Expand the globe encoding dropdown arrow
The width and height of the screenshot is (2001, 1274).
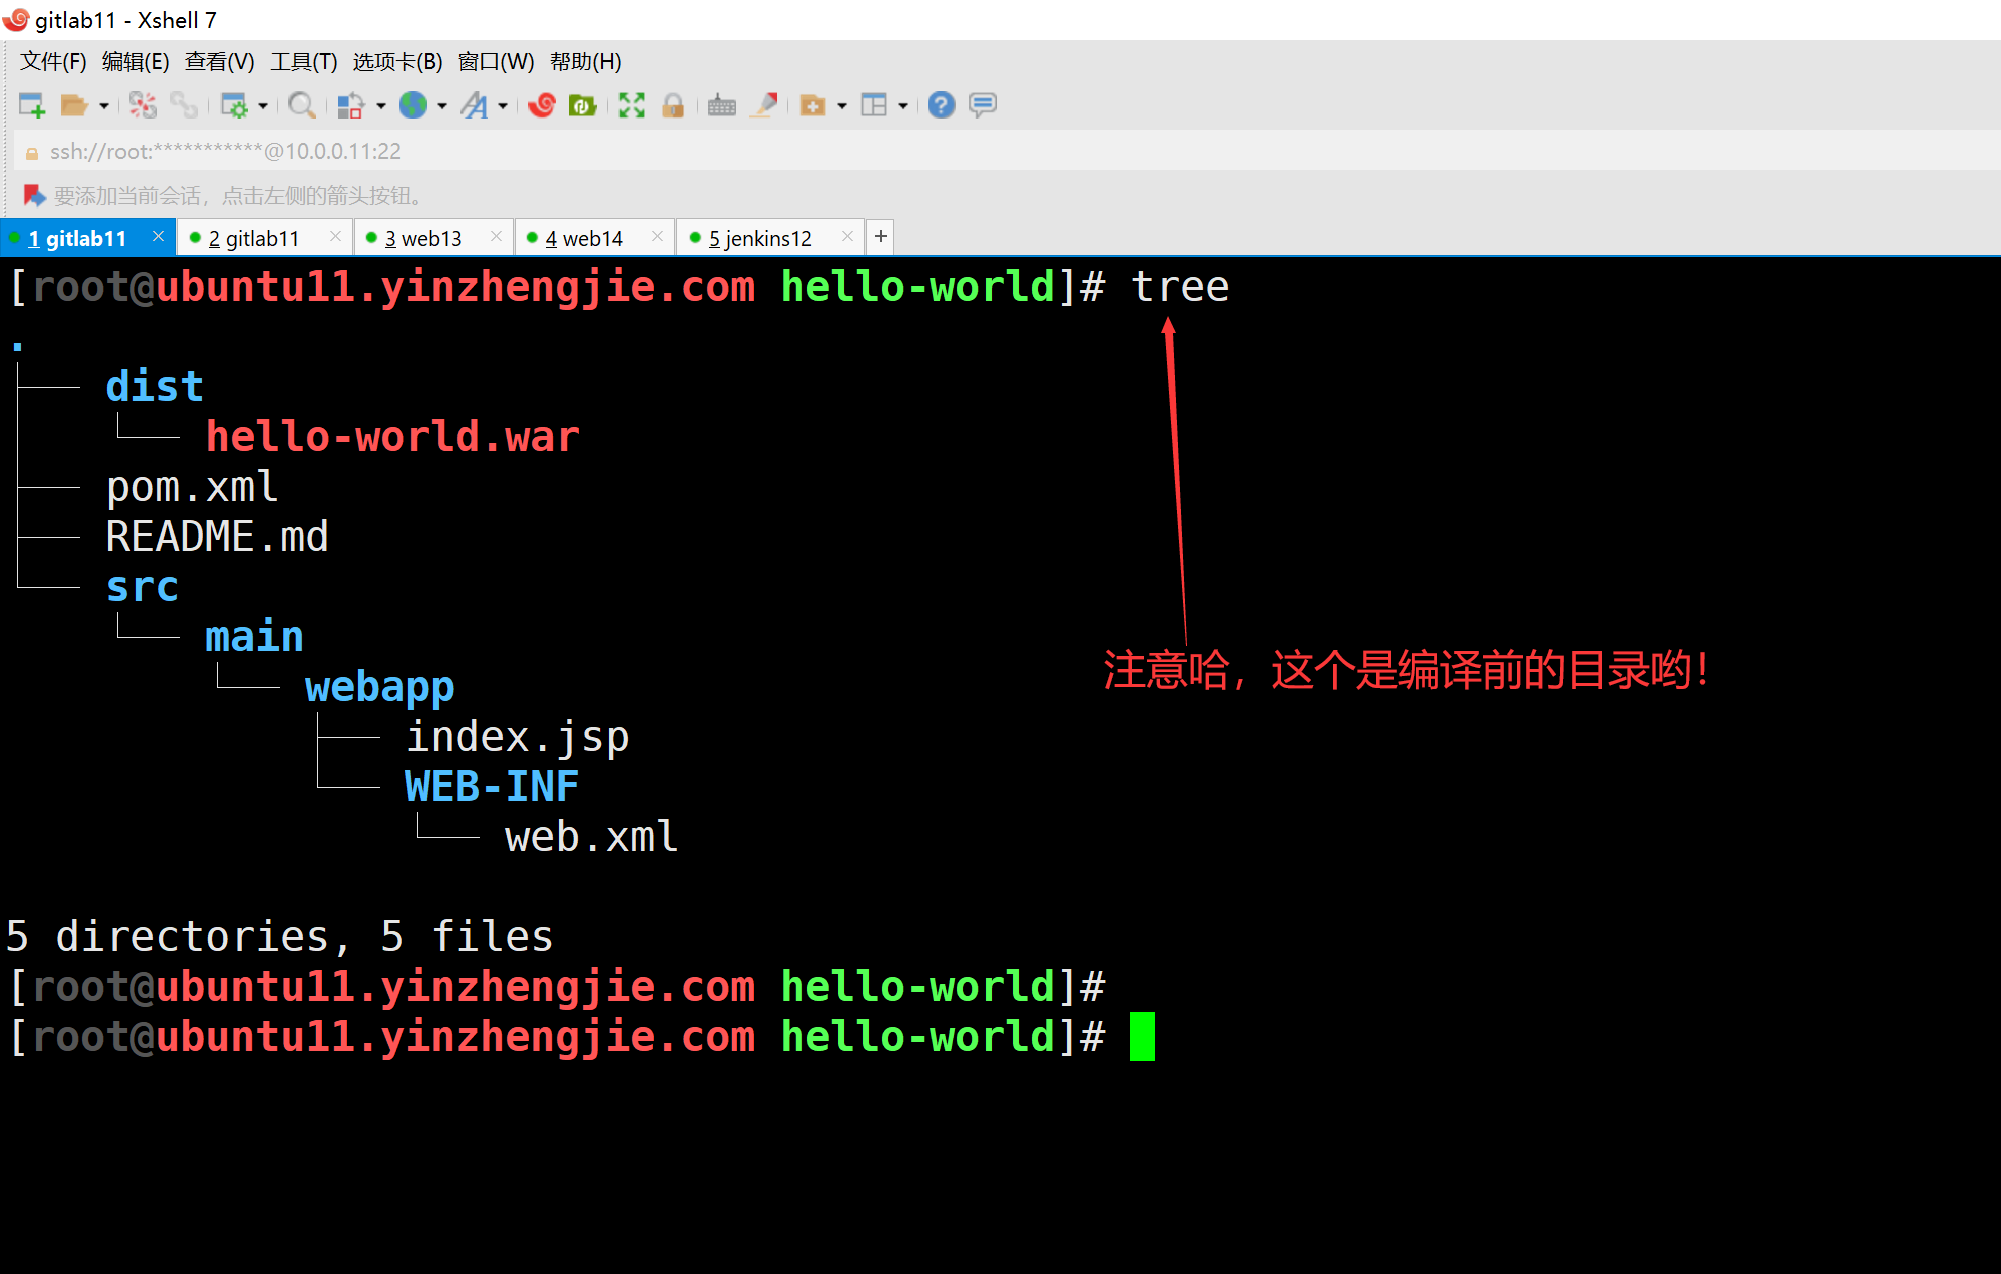click(442, 105)
